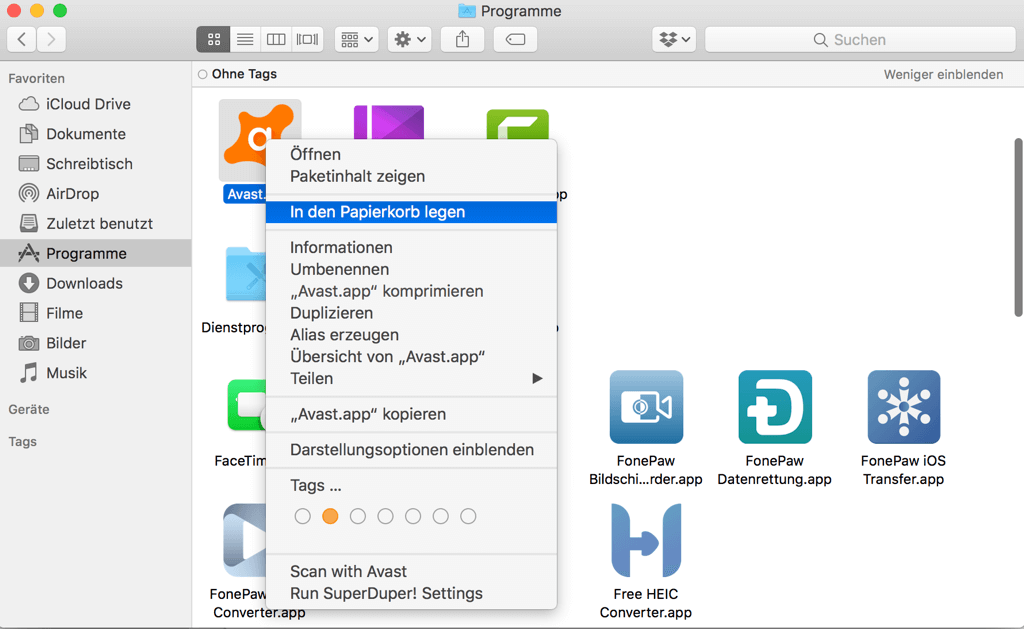Viewport: 1024px width, 629px height.
Task: Select Programme in the sidebar
Action: 95,253
